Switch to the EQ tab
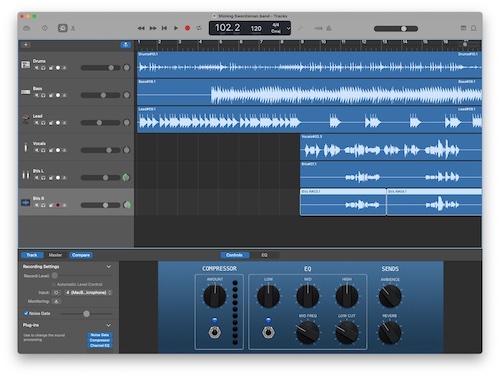Screen dimensions: 500x377 pos(264,255)
